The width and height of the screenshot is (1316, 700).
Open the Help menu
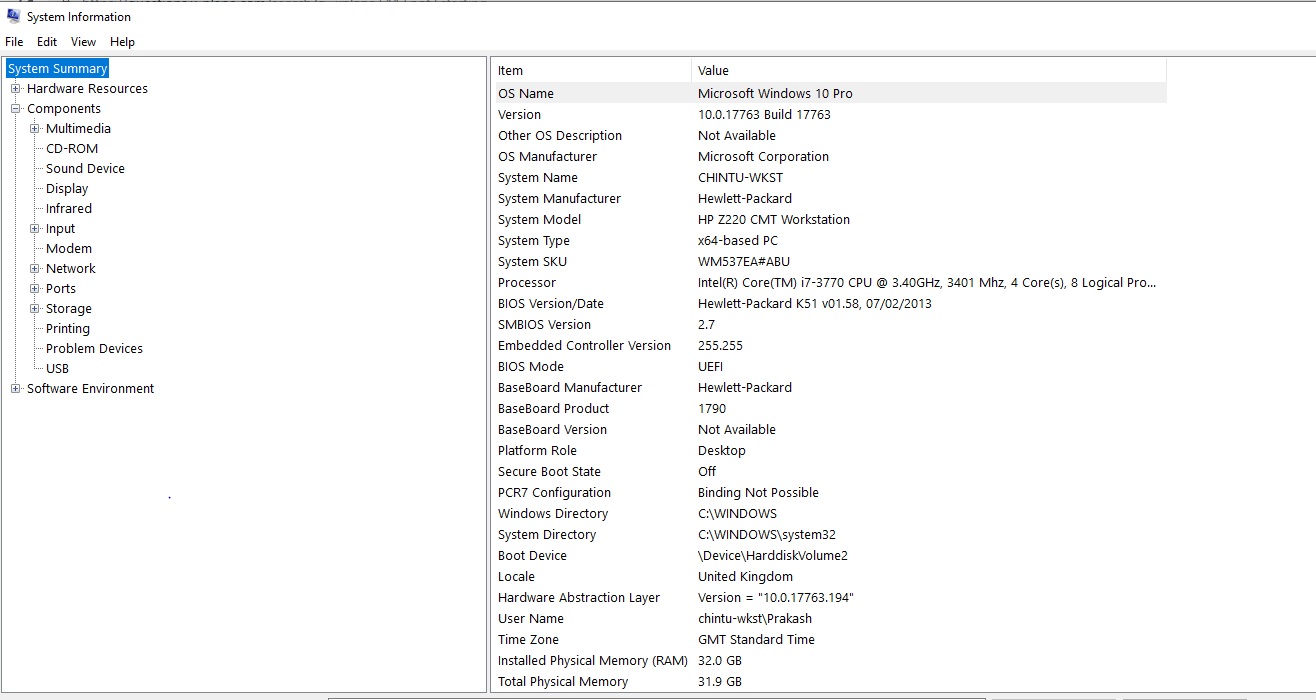point(122,42)
